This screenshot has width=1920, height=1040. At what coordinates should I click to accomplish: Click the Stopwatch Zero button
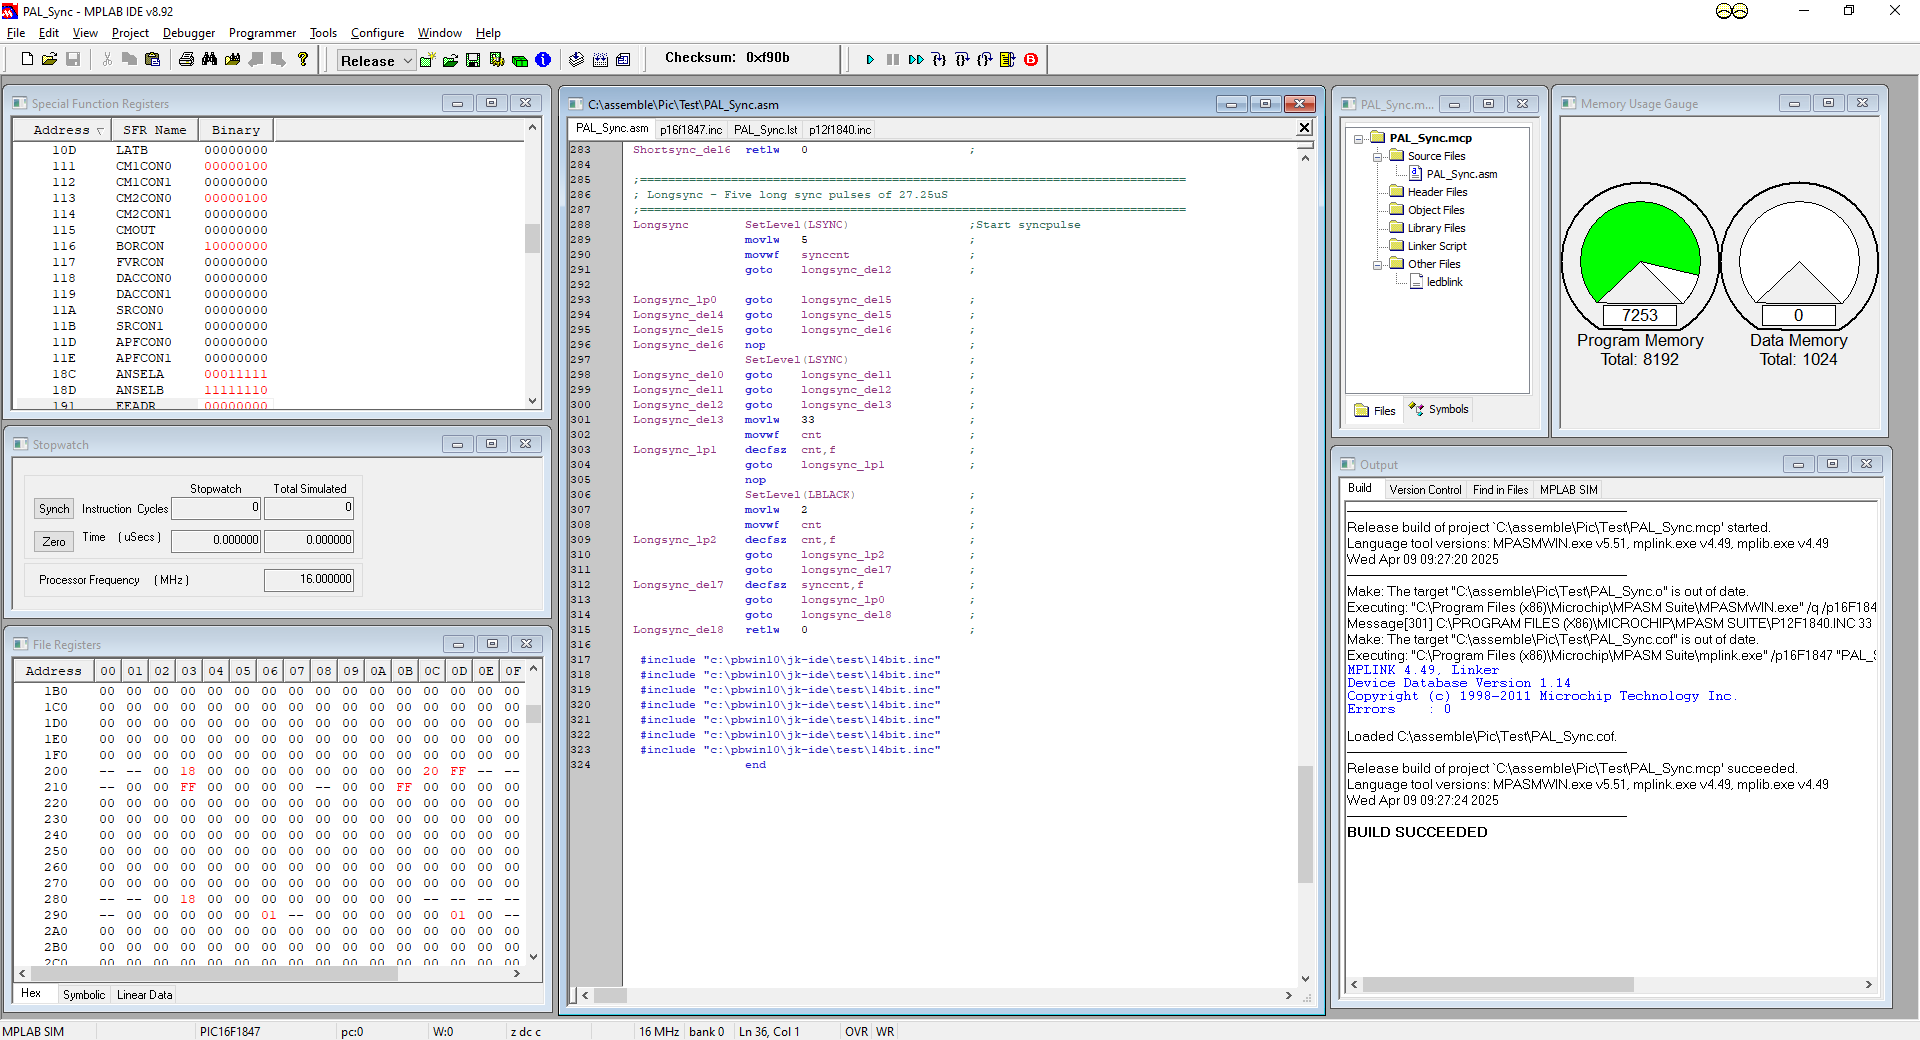pos(54,542)
